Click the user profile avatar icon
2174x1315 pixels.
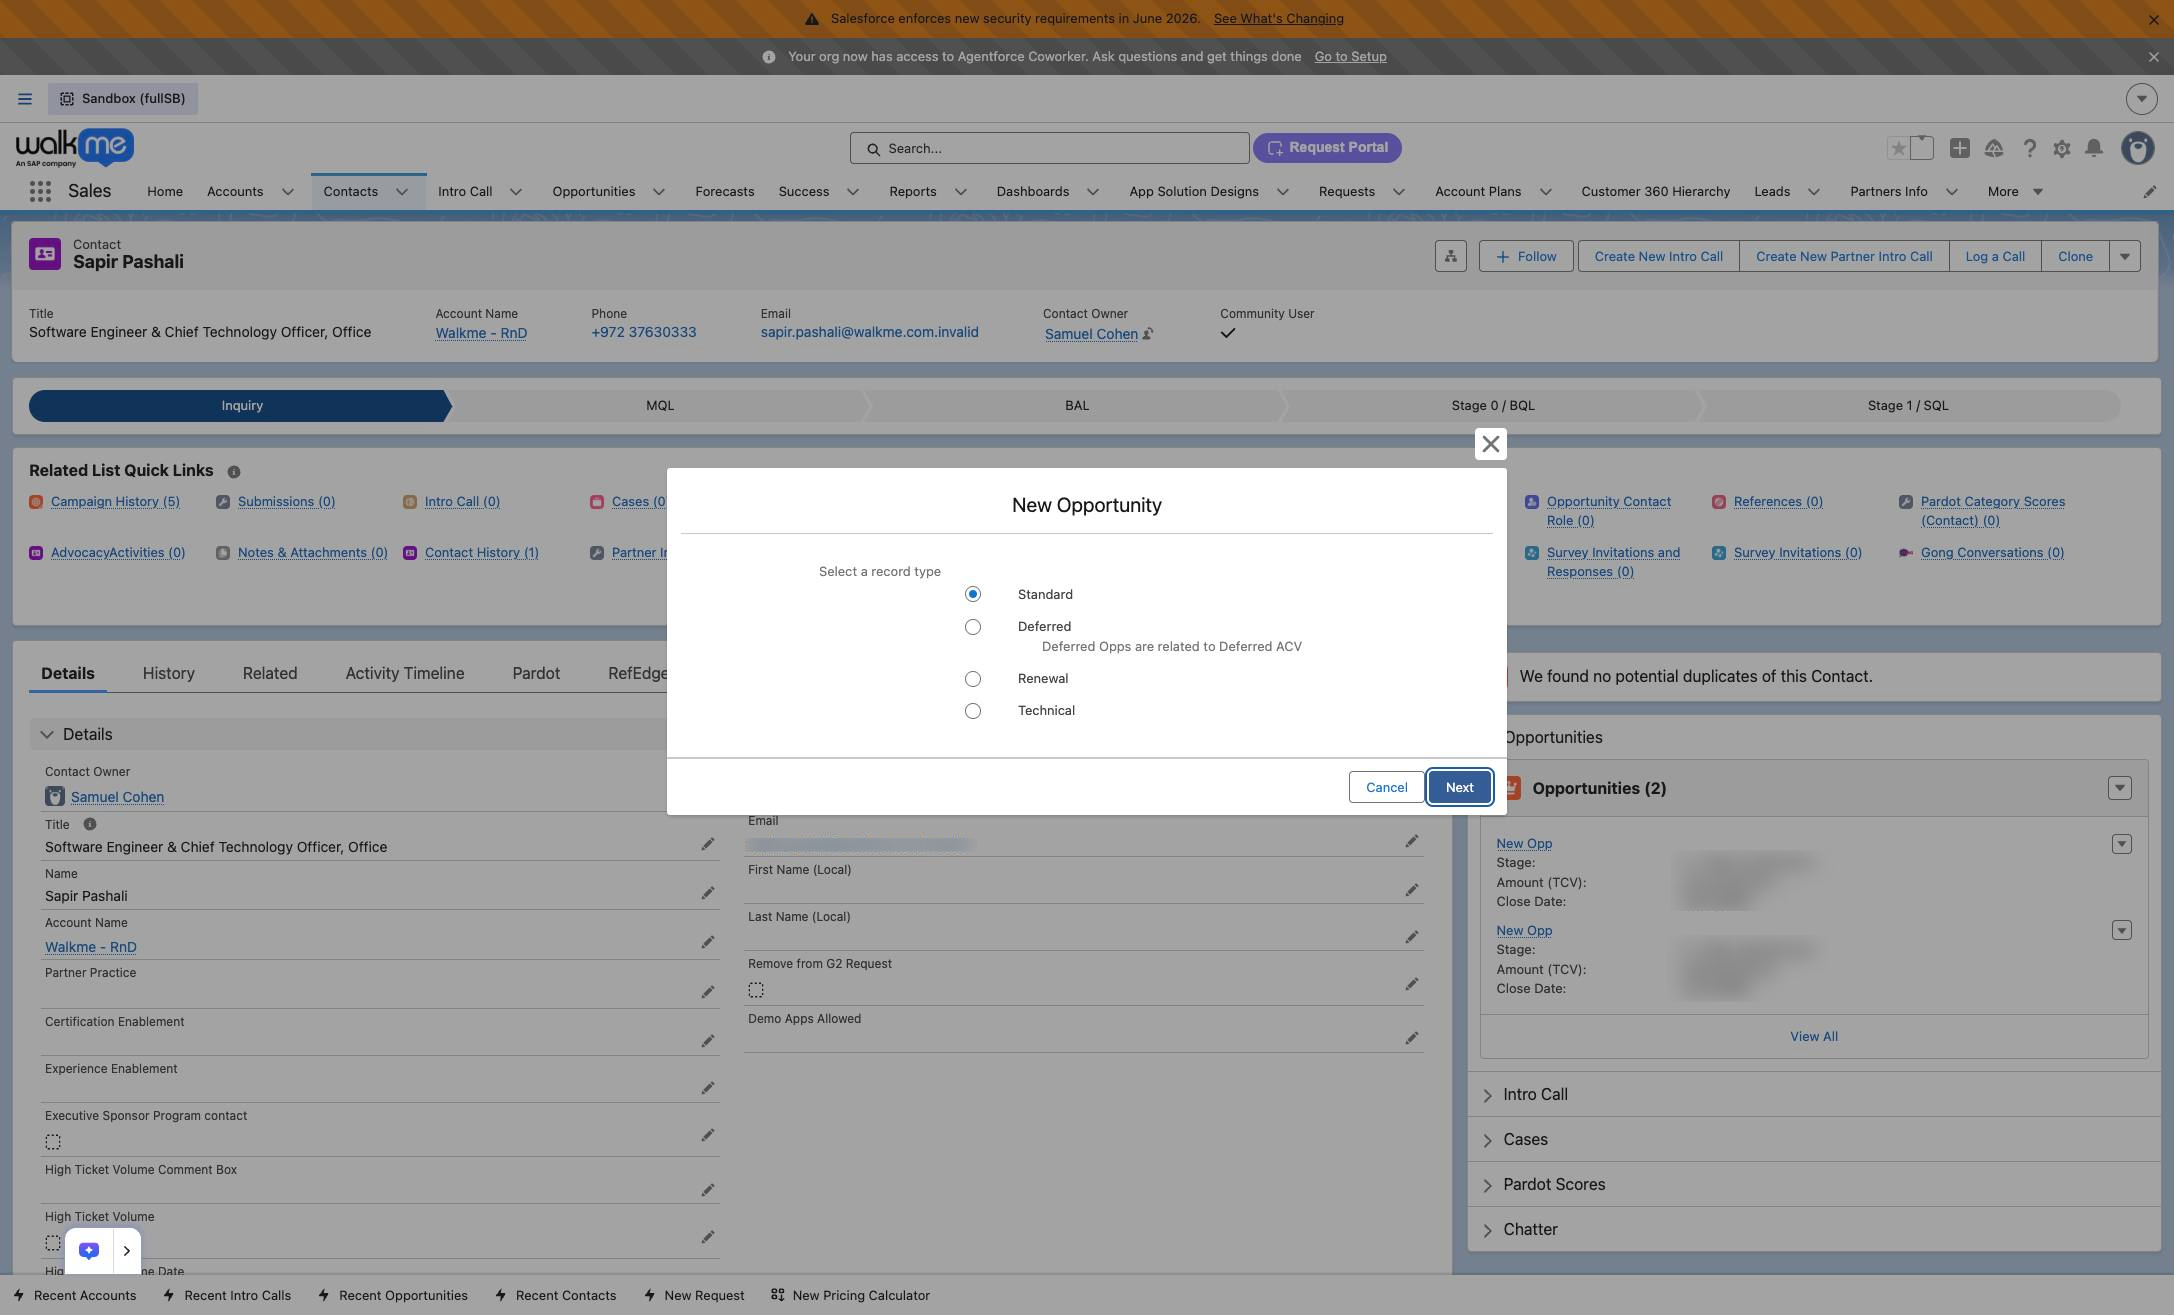click(2138, 148)
